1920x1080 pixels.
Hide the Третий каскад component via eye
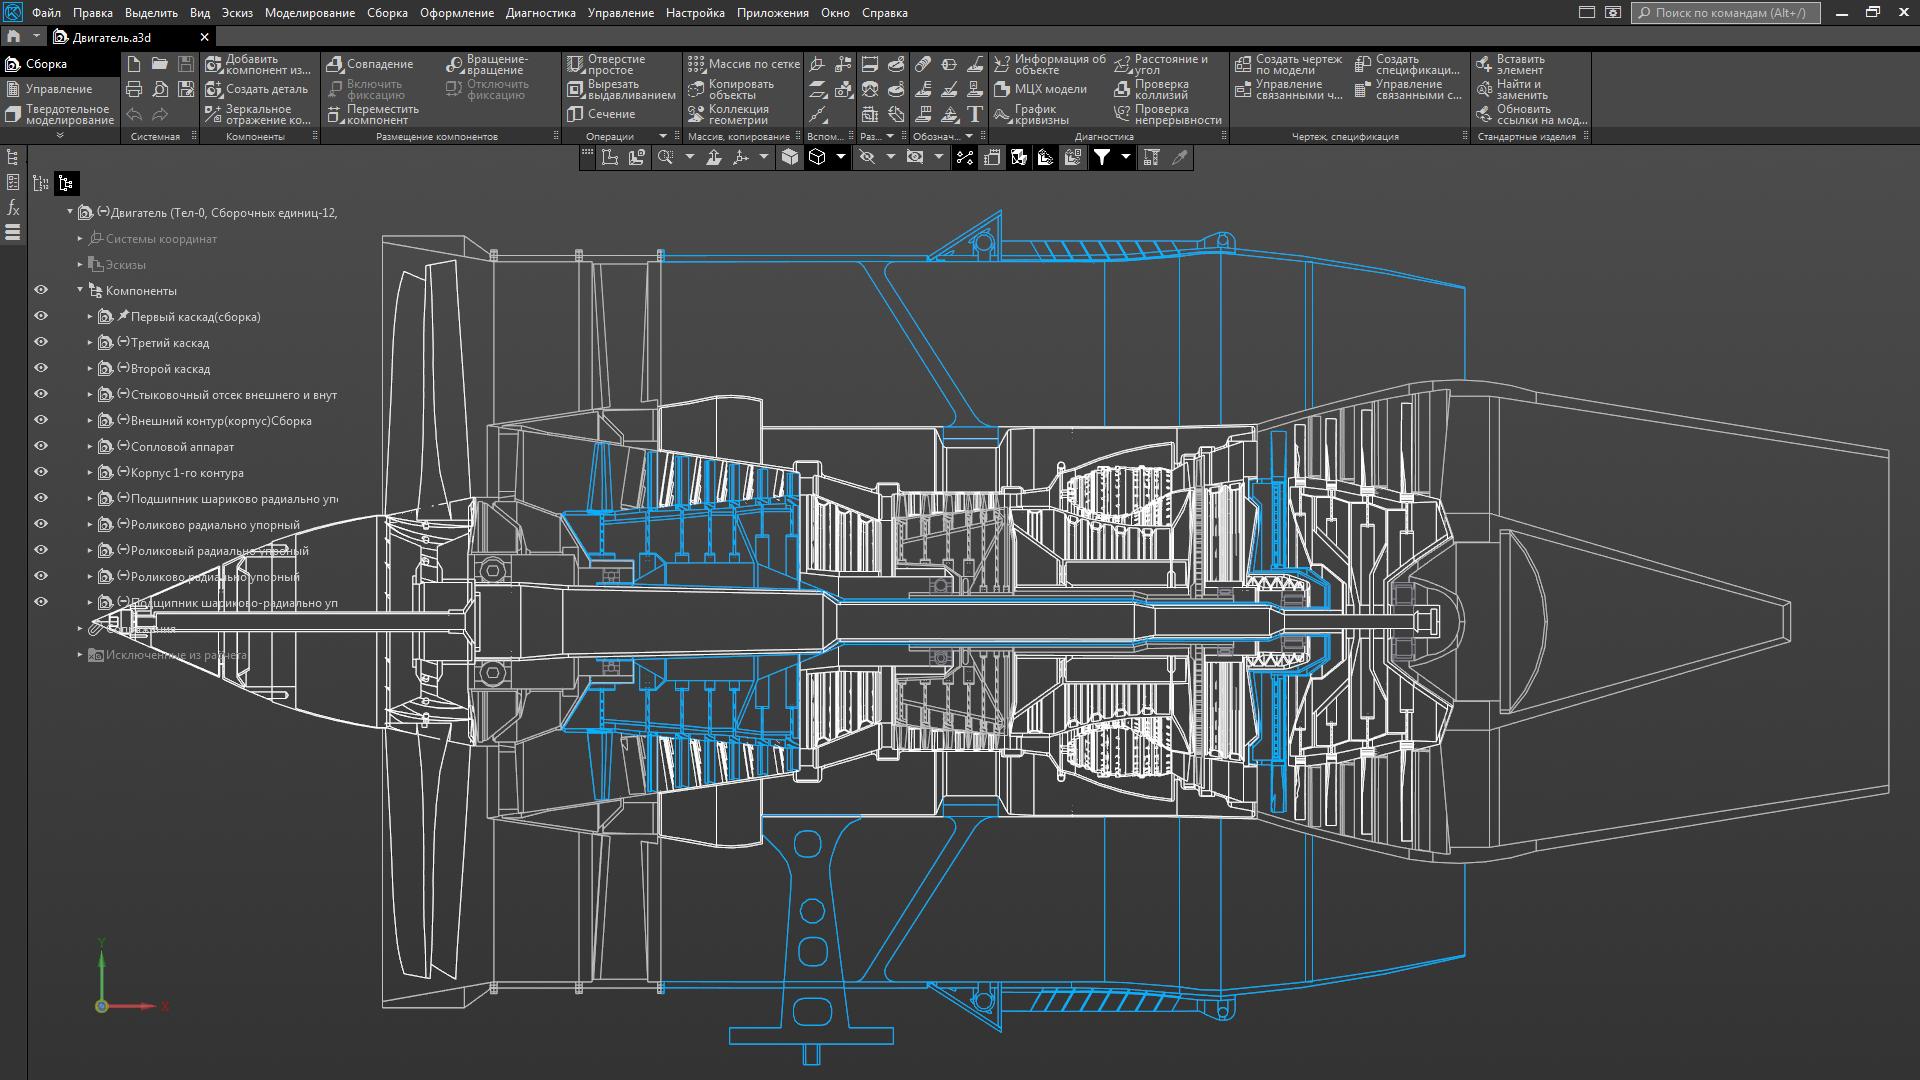coord(41,342)
